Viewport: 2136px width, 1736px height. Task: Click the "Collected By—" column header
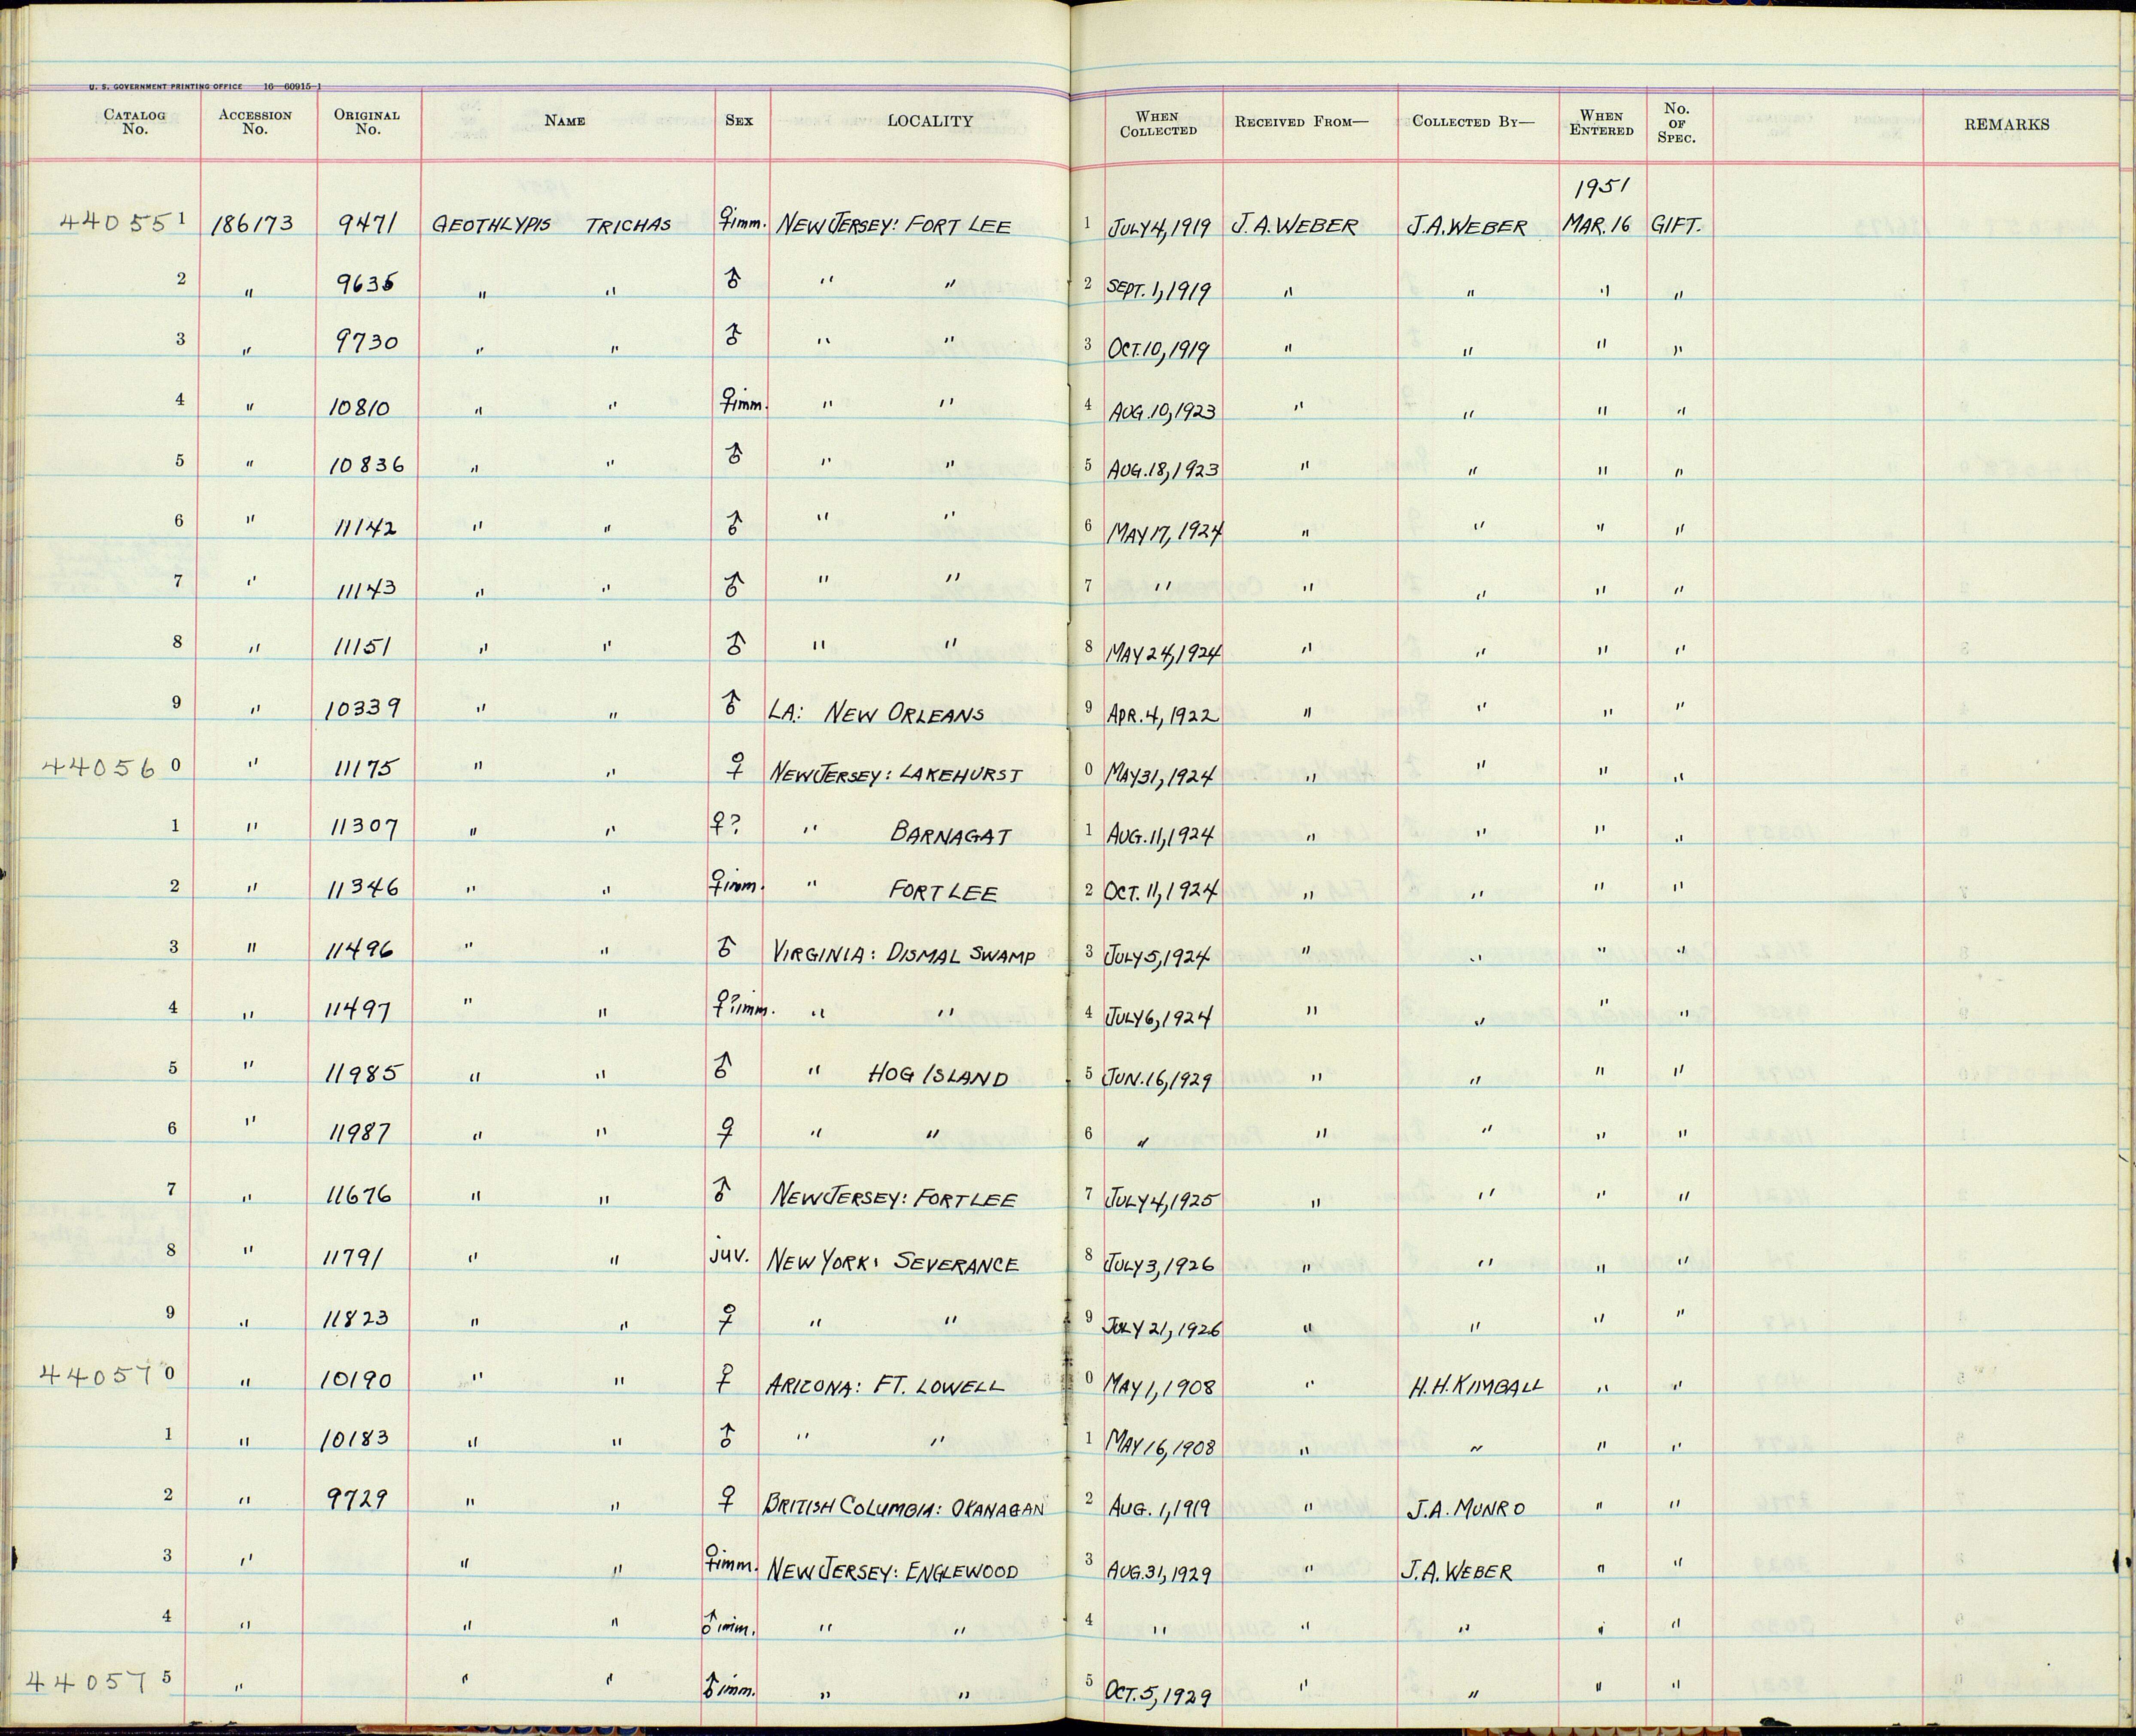tap(1473, 122)
